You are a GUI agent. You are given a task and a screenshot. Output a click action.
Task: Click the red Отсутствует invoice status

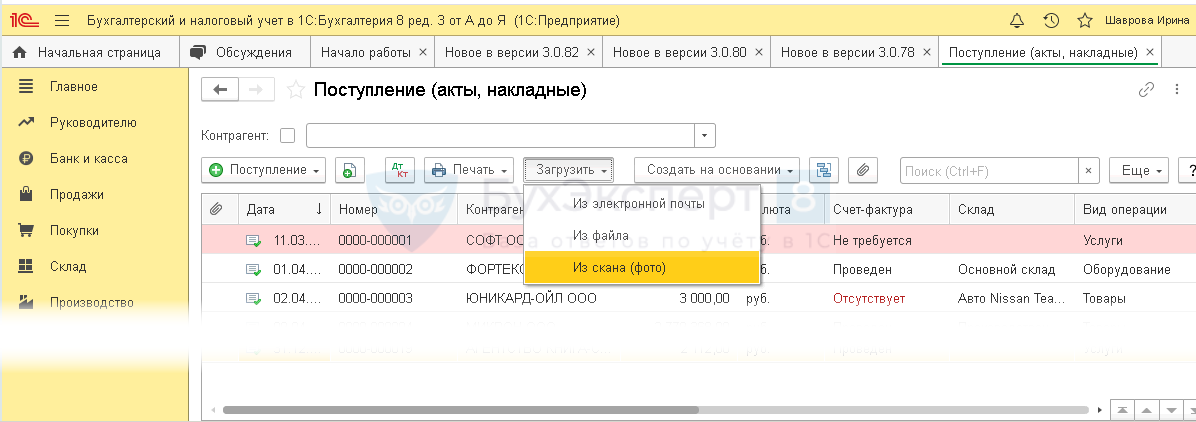[x=869, y=298]
